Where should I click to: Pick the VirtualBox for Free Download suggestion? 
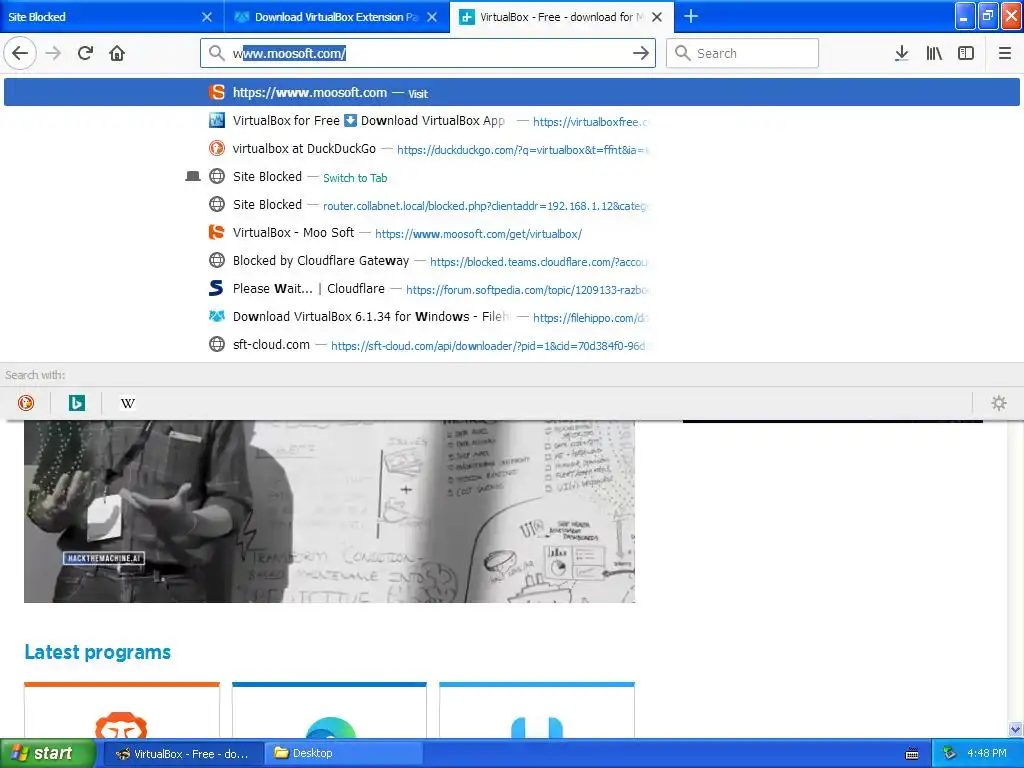[x=512, y=121]
